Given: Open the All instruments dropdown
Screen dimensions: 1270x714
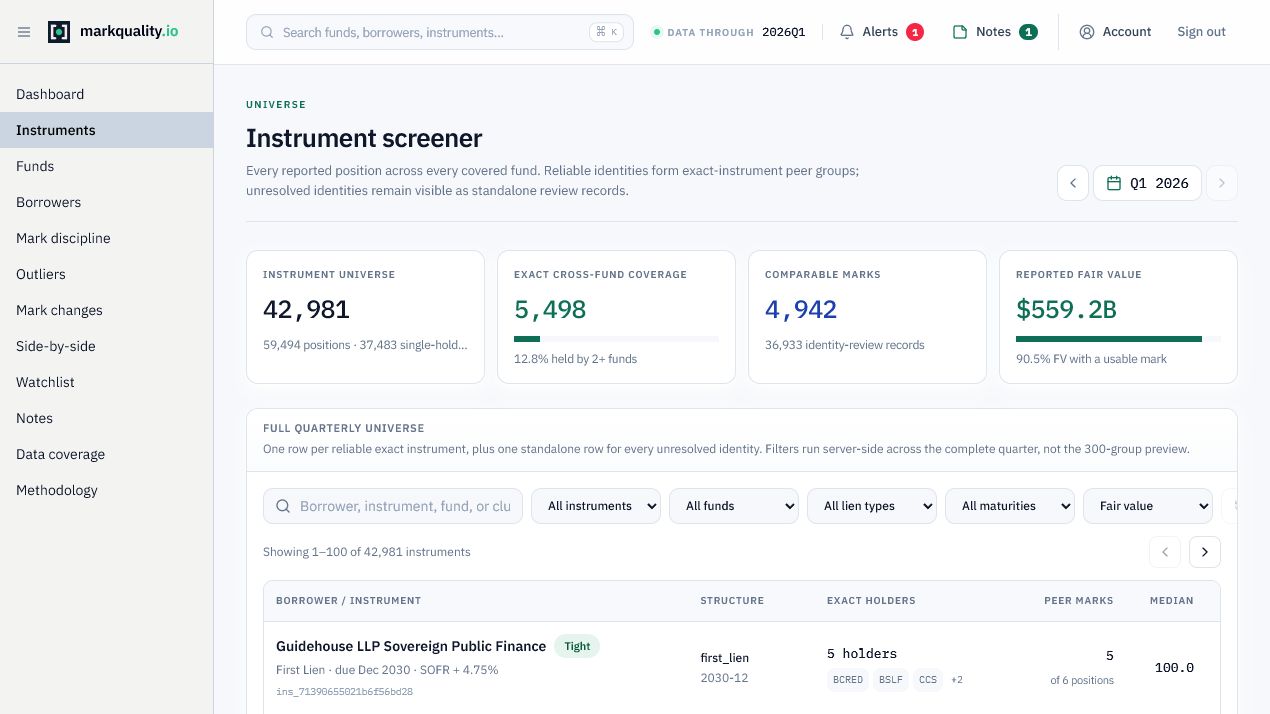Looking at the screenshot, I should [596, 506].
